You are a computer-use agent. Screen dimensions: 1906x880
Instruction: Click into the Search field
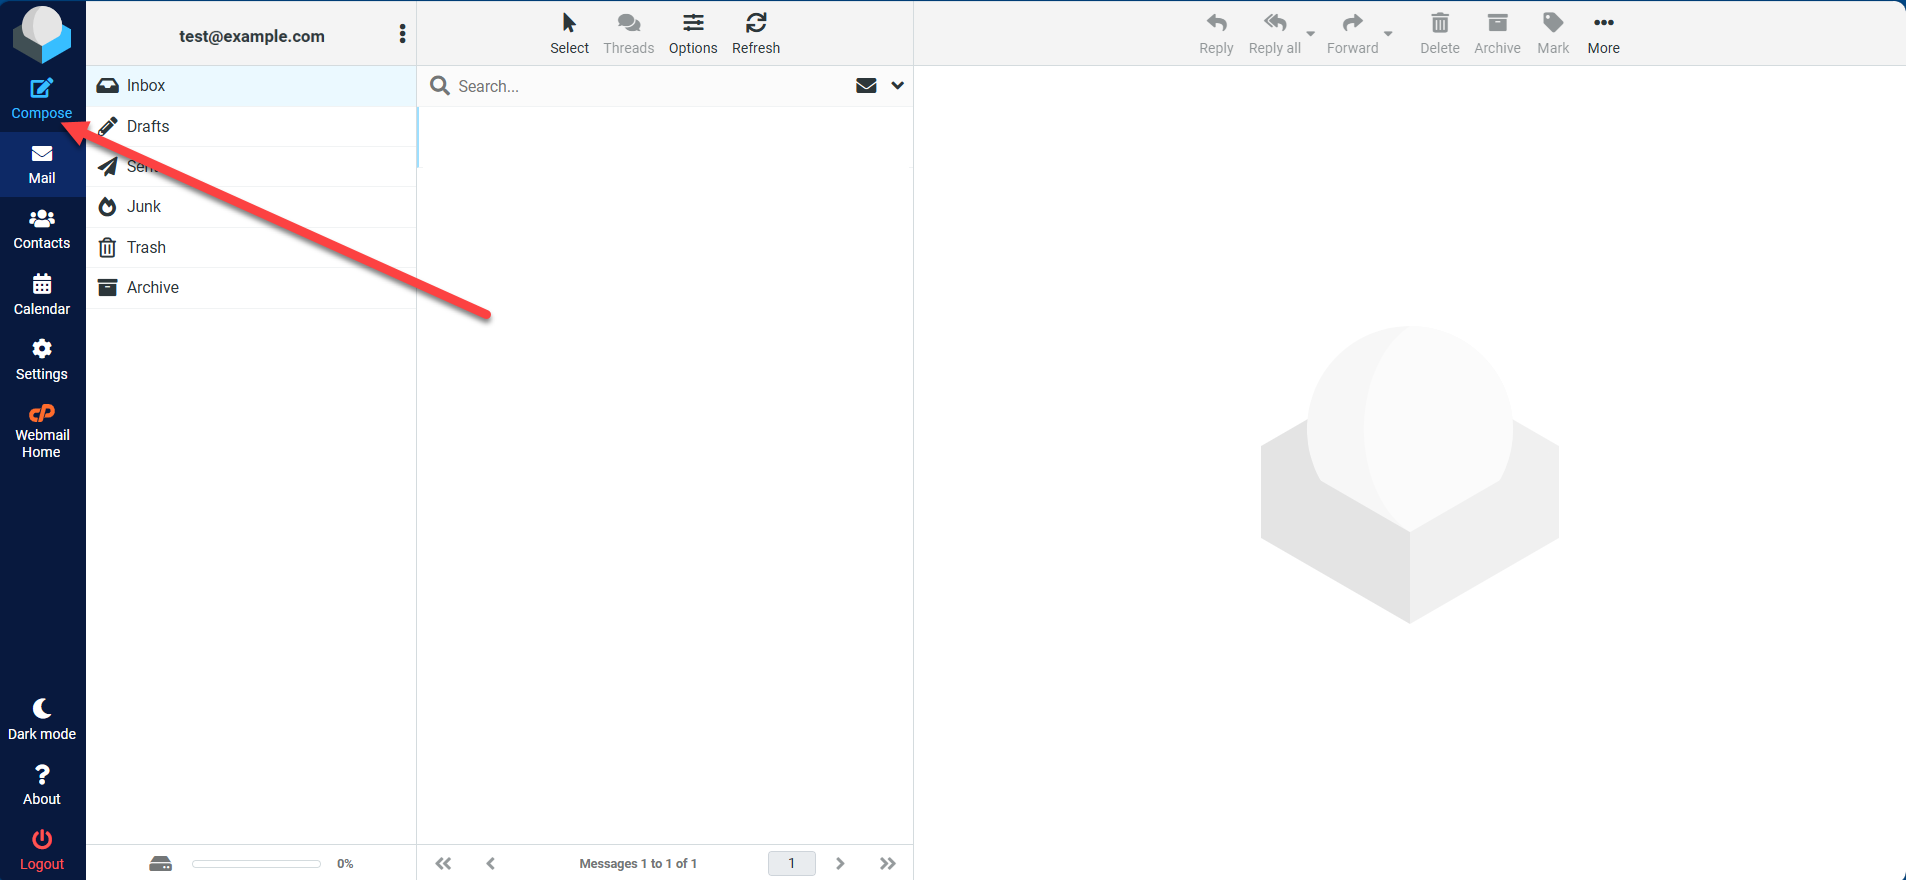pyautogui.click(x=650, y=86)
